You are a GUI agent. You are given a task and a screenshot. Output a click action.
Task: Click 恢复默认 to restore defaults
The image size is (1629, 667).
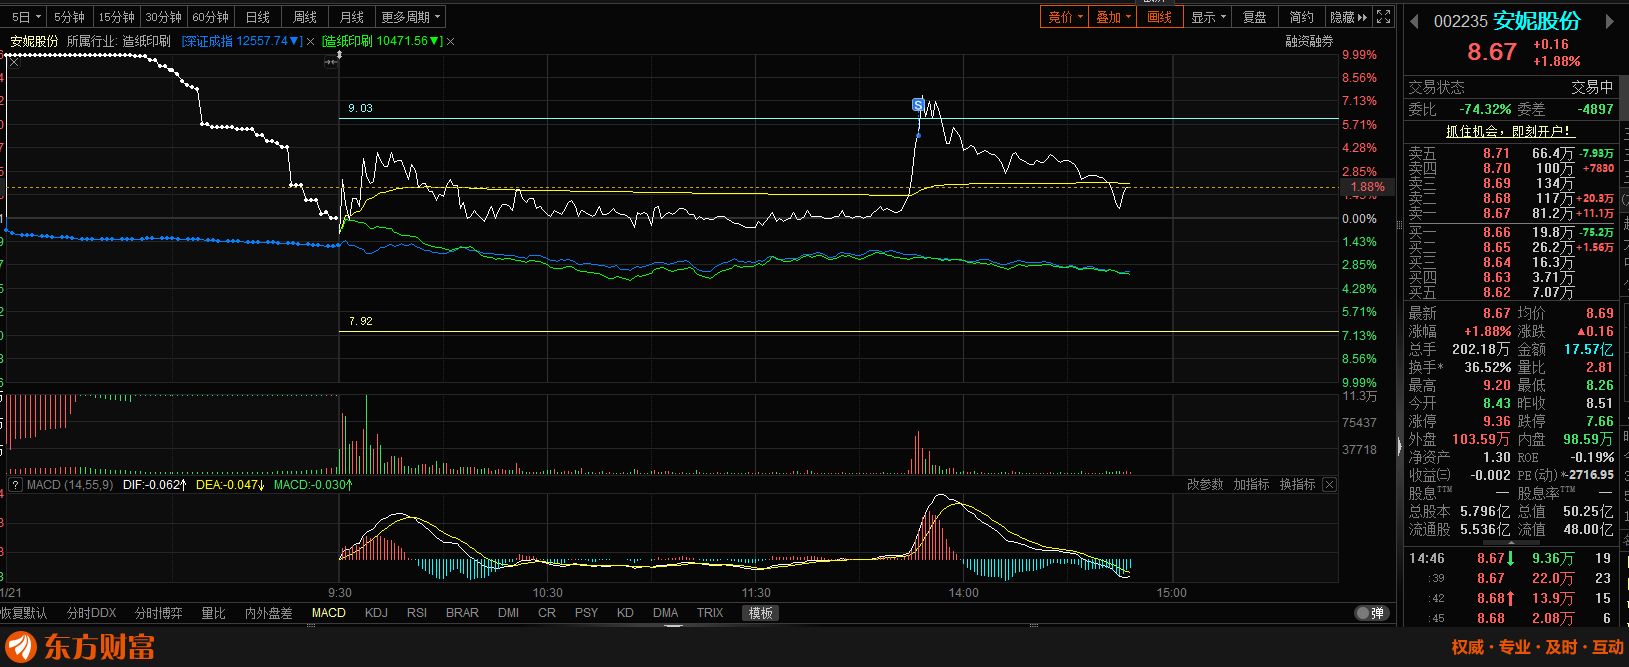click(22, 613)
